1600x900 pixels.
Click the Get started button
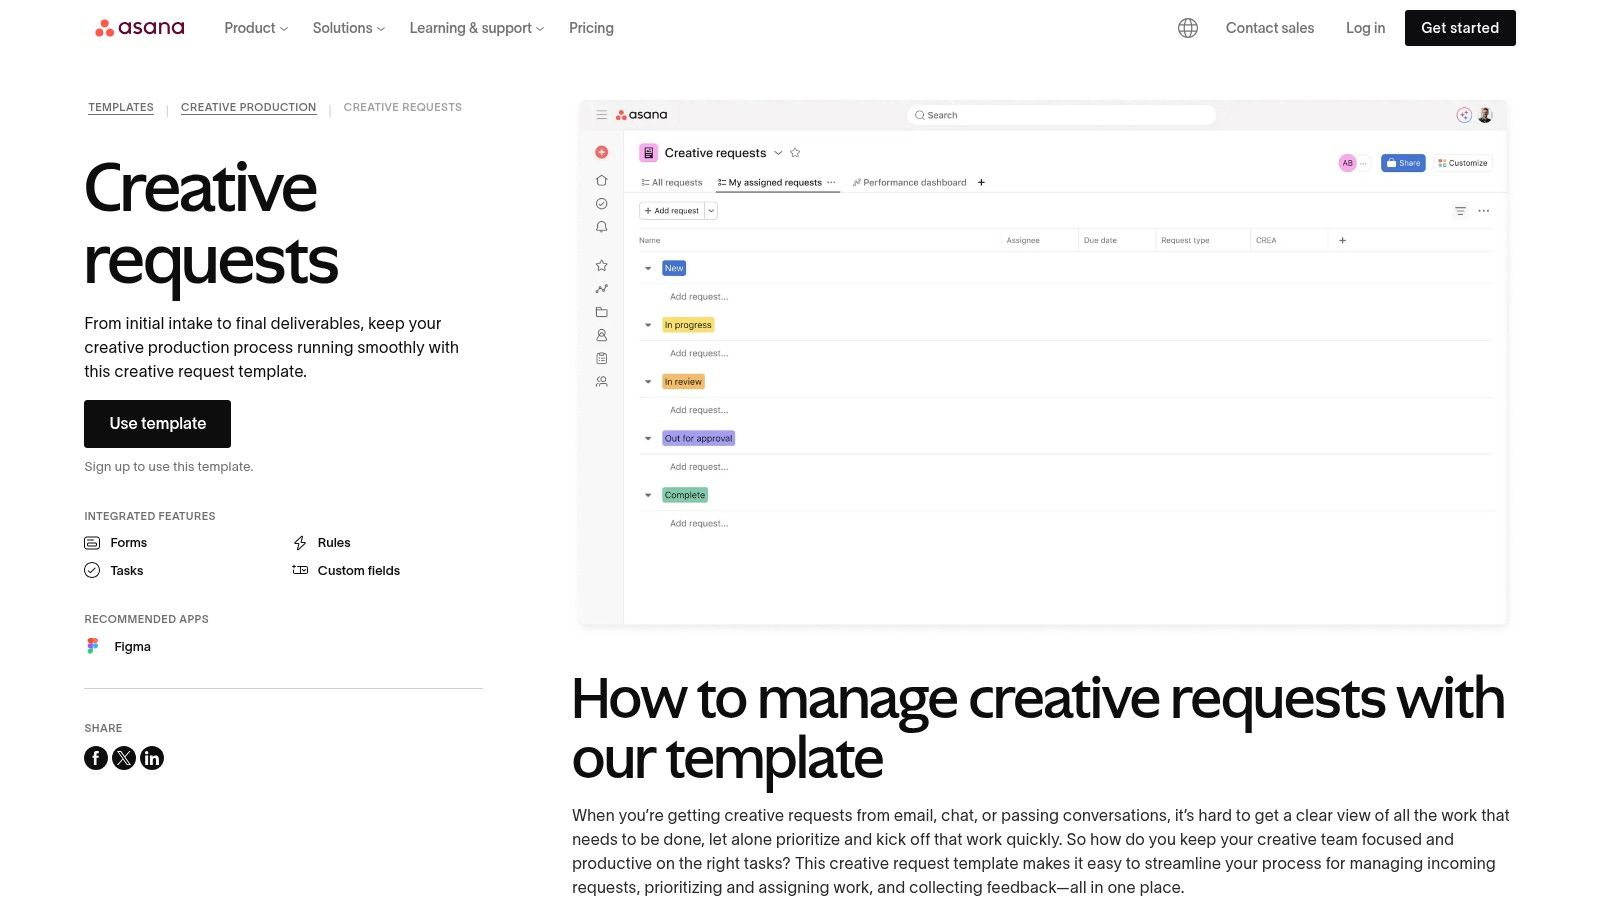click(1459, 28)
